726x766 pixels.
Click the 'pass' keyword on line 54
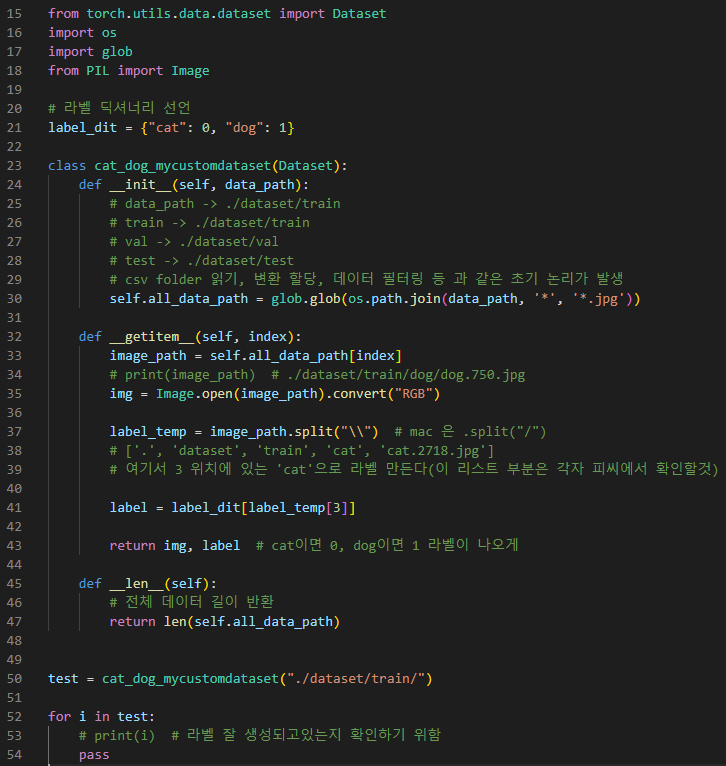94,755
